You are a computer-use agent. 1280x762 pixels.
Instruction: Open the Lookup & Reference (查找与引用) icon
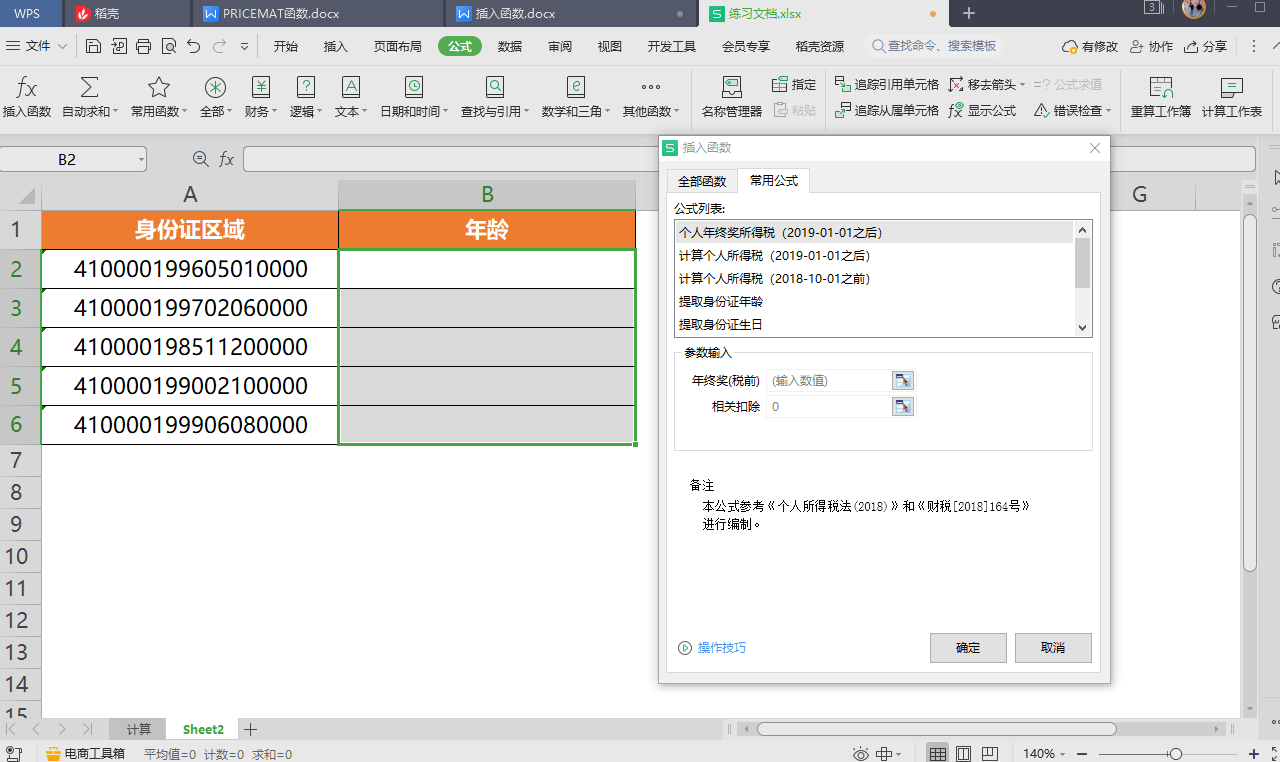[495, 87]
